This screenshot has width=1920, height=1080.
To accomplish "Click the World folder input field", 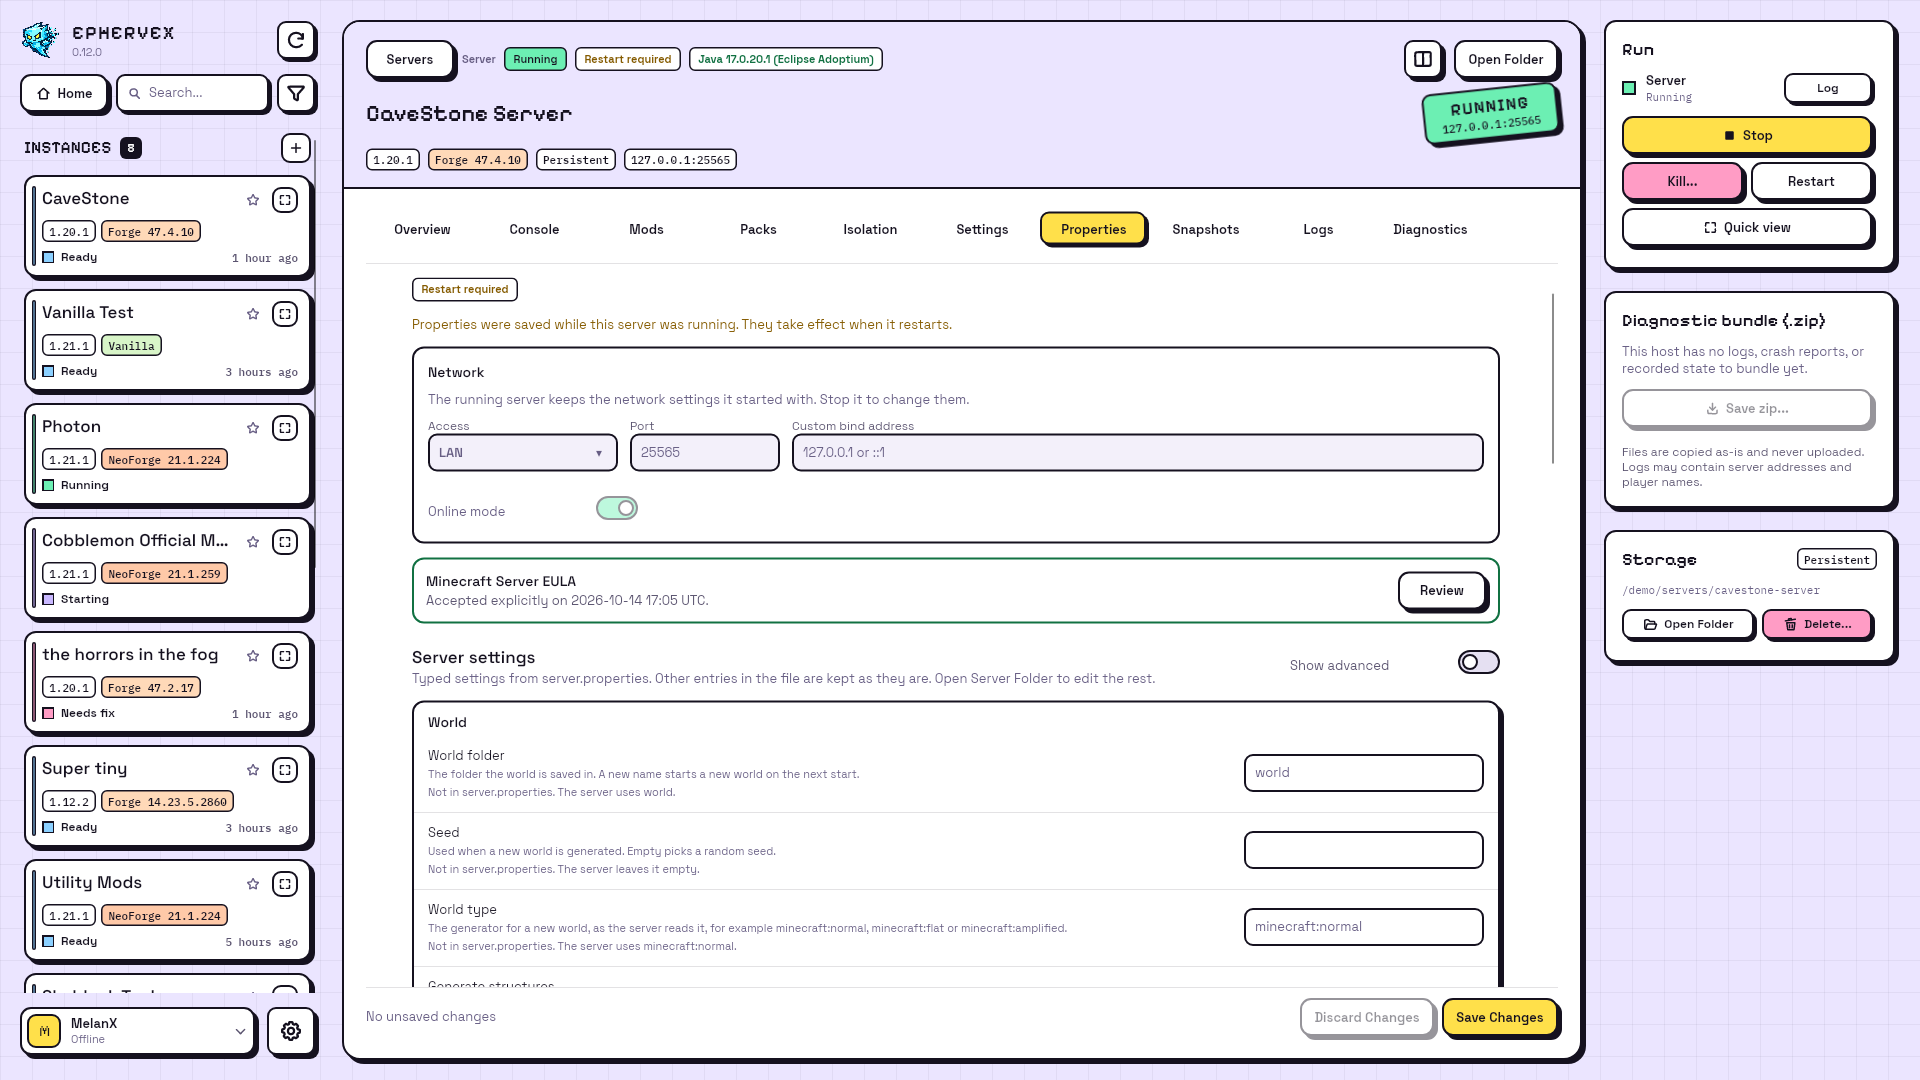I will coord(1363,773).
